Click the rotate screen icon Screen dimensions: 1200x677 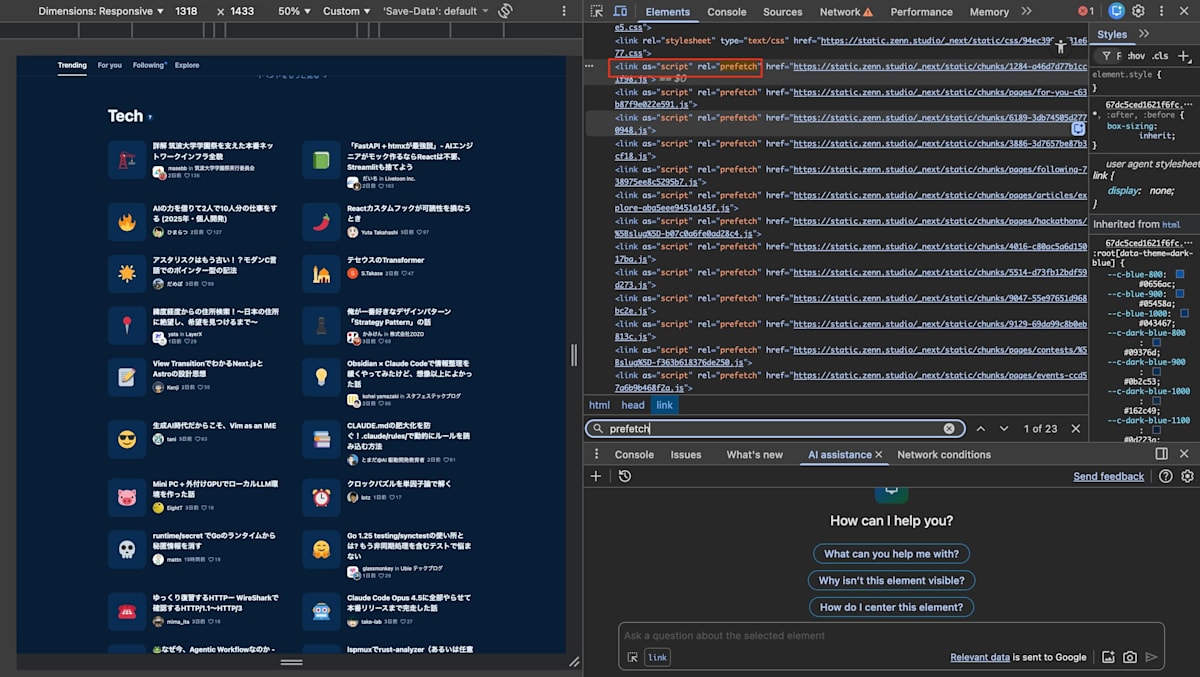click(x=505, y=11)
